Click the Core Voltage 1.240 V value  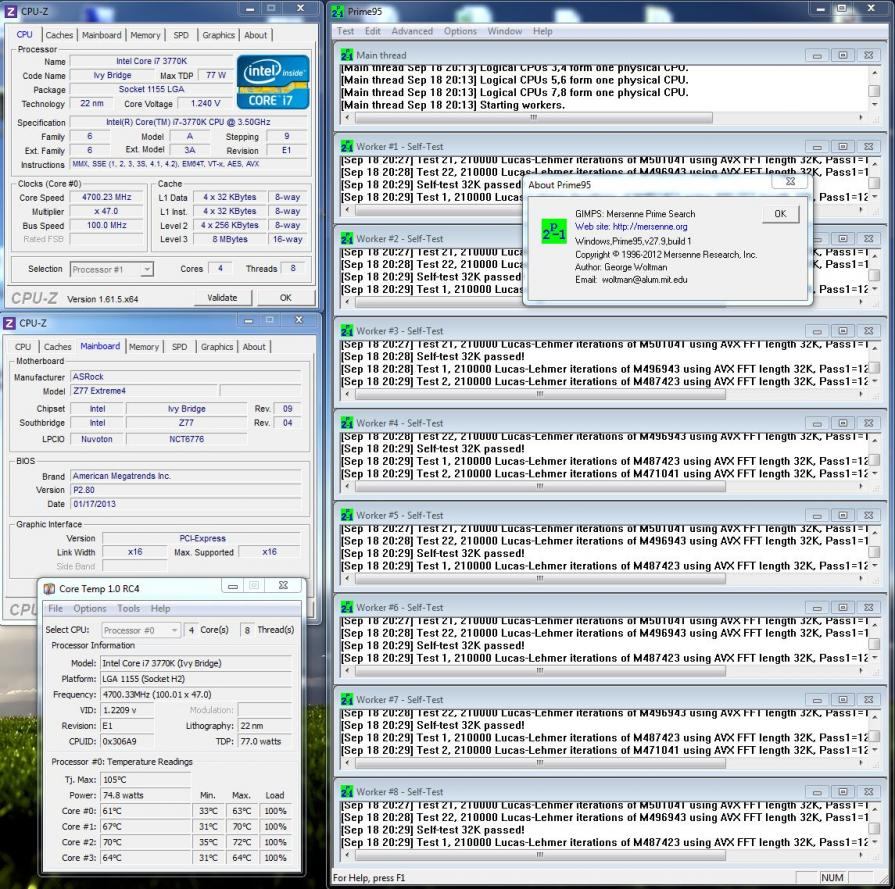coord(205,104)
